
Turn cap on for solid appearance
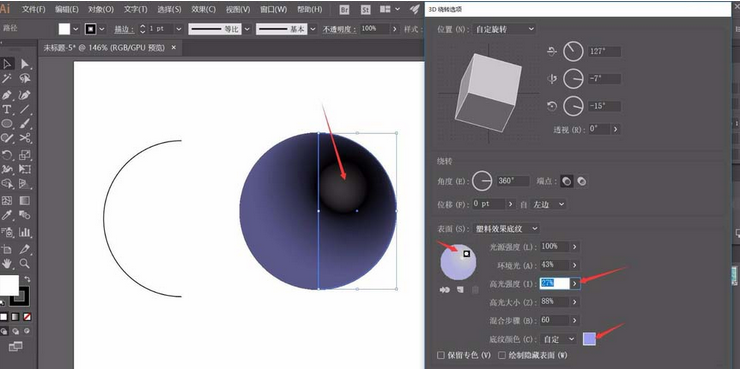coord(566,181)
